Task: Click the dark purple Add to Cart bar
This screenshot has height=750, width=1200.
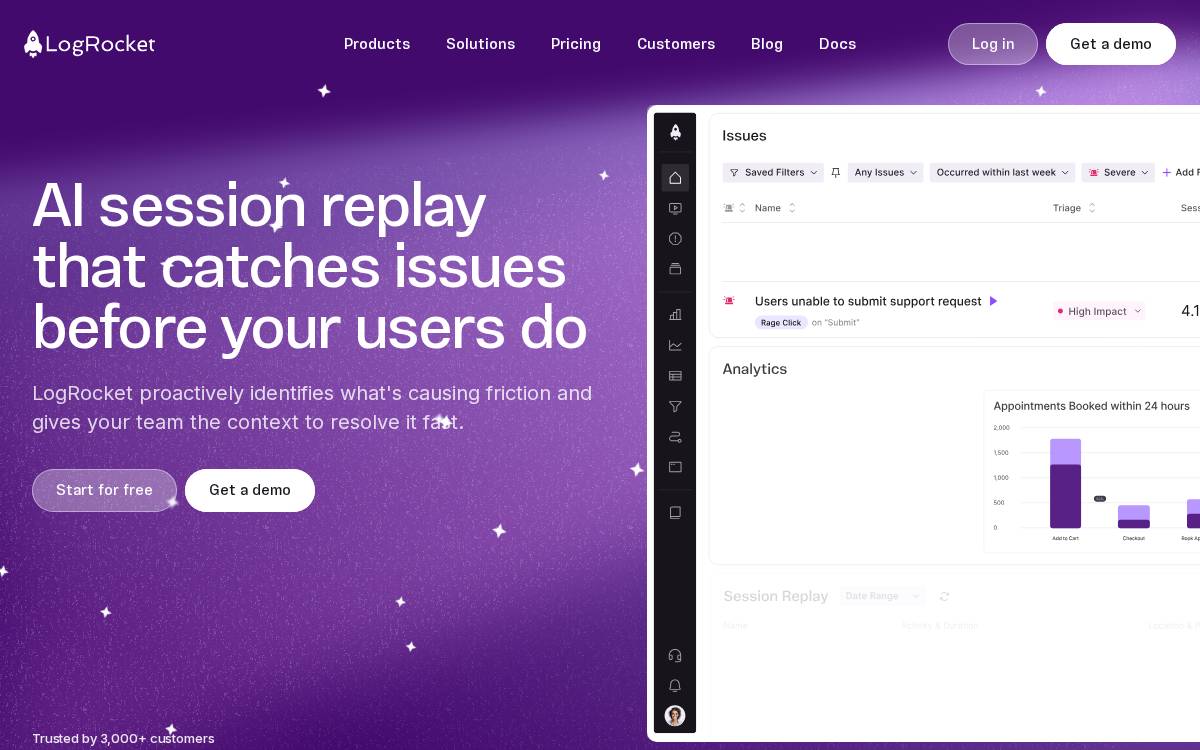Action: click(x=1065, y=496)
